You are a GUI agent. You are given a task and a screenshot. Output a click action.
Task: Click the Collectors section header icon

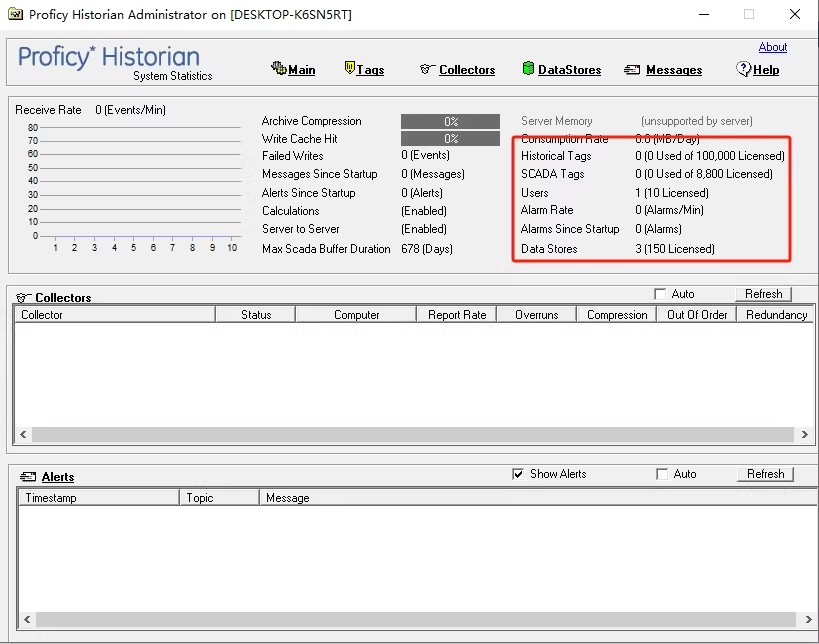click(24, 298)
